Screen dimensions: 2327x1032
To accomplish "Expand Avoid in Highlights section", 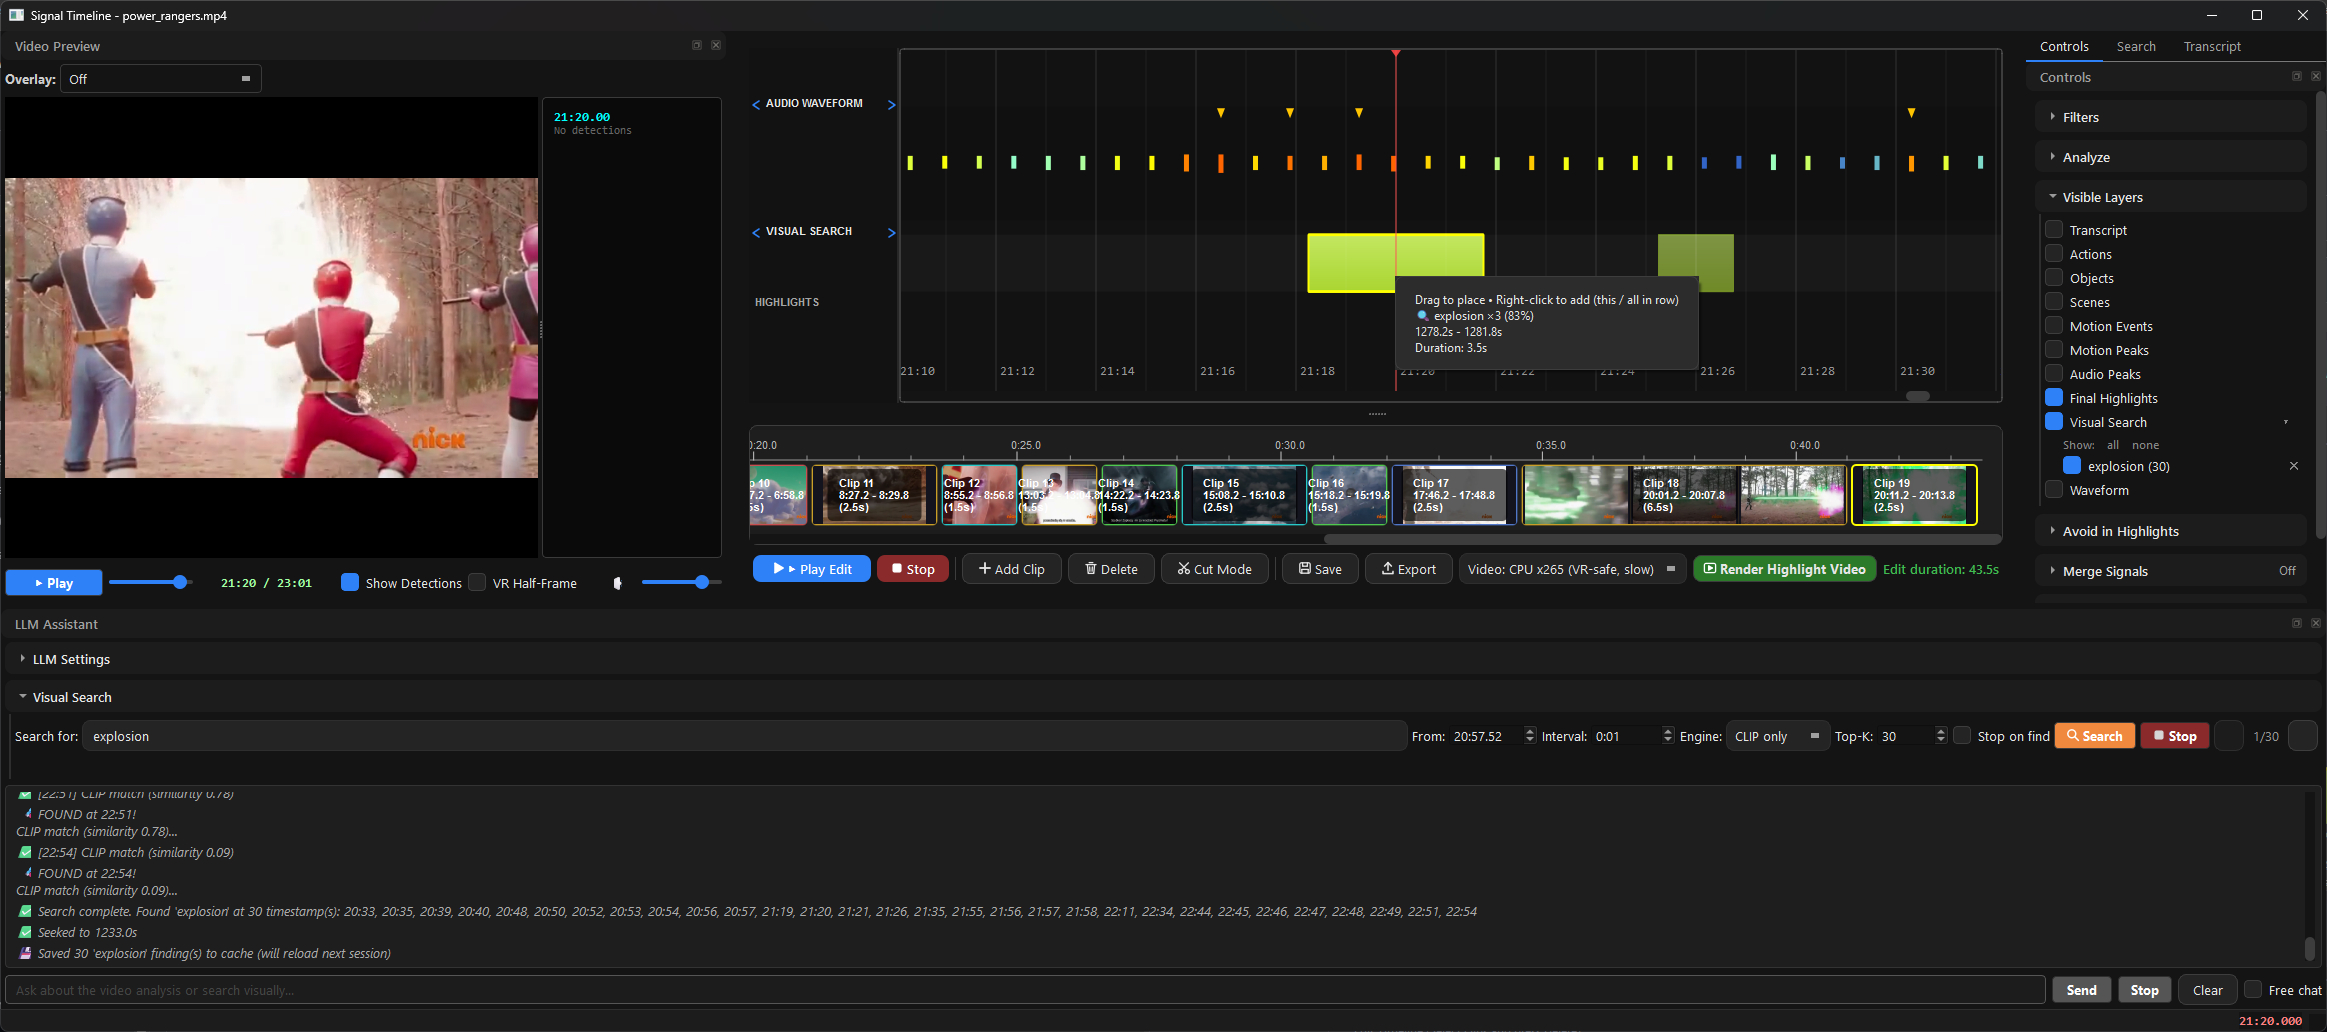I will [x=2170, y=531].
